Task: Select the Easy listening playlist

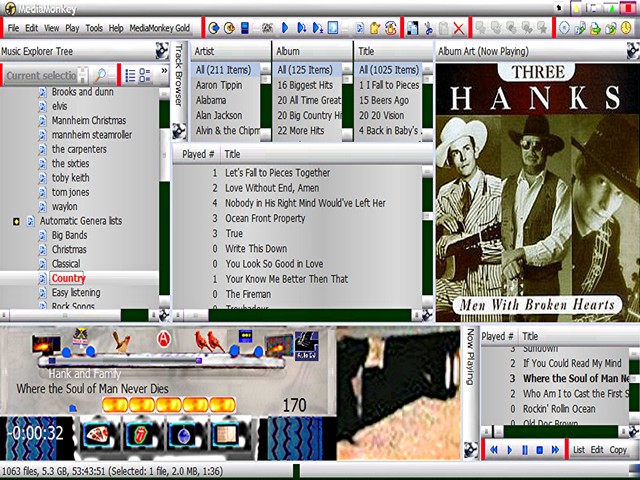Action: [76, 292]
